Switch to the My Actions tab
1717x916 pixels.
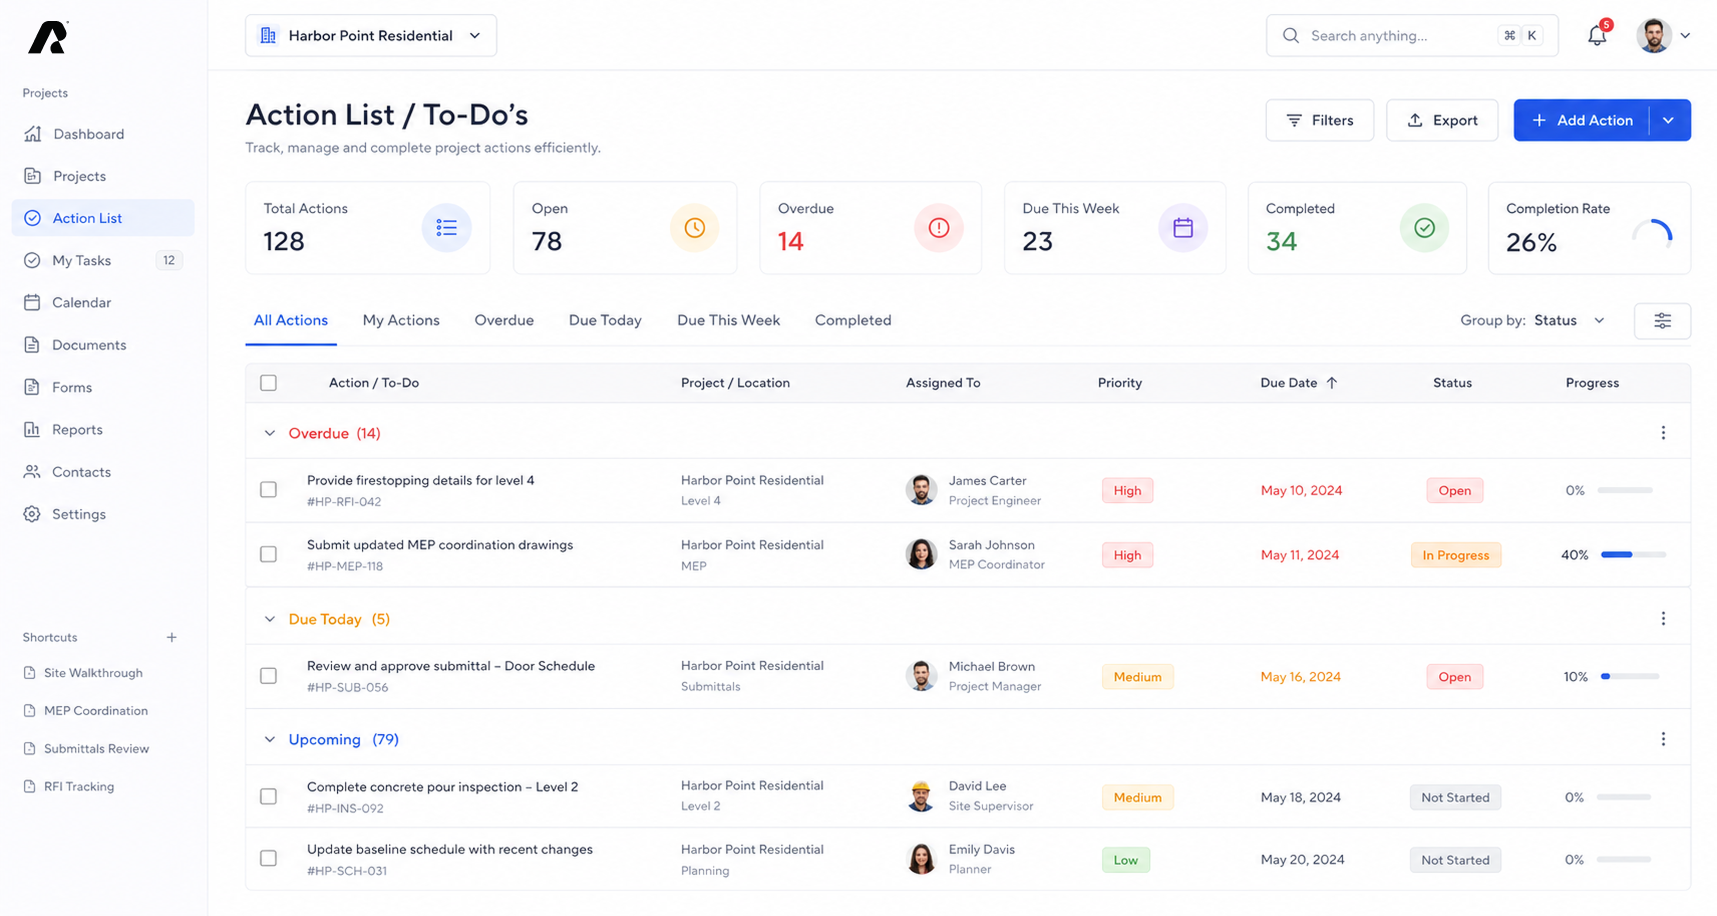click(401, 320)
